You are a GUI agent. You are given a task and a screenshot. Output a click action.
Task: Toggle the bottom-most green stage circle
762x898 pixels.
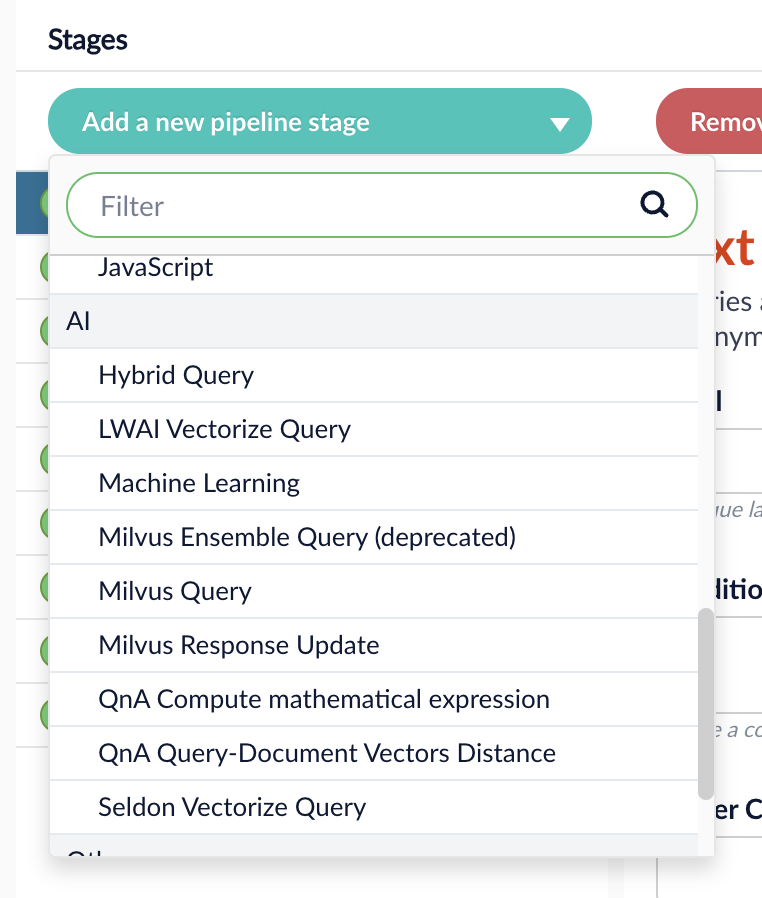coord(44,714)
